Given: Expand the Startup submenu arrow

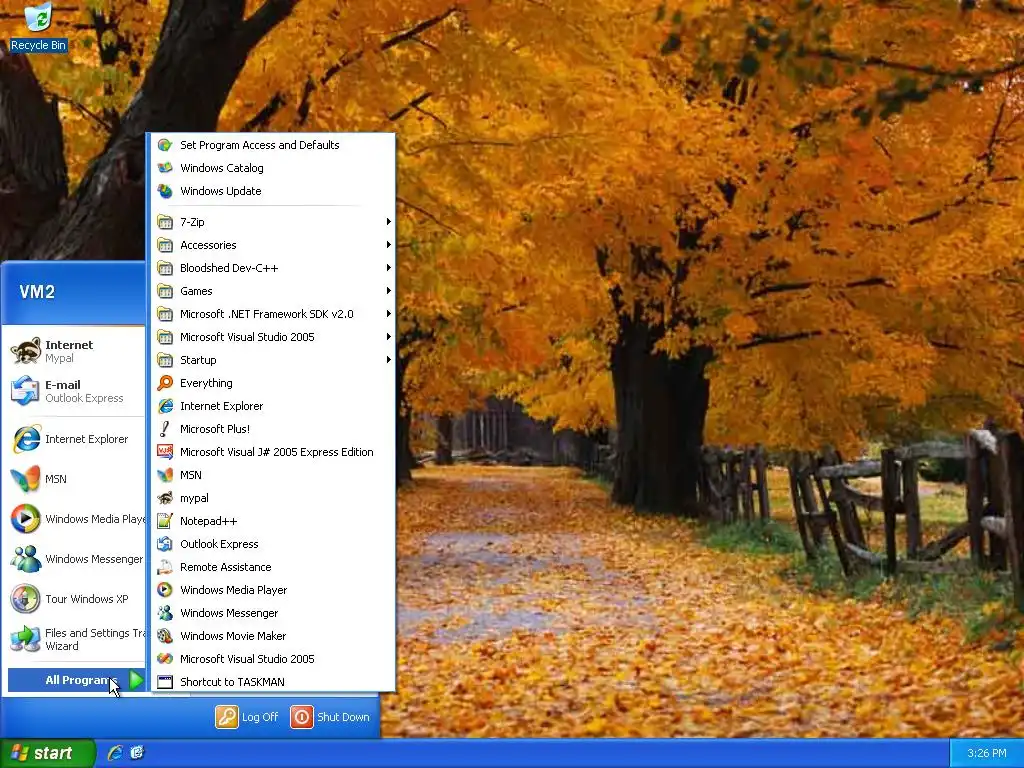Looking at the screenshot, I should (389, 360).
